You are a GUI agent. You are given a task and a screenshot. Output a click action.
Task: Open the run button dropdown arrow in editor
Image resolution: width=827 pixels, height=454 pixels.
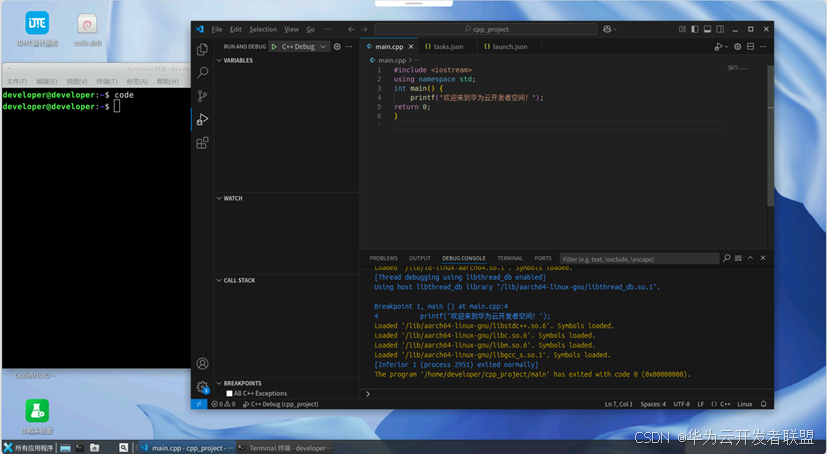pyautogui.click(x=726, y=46)
